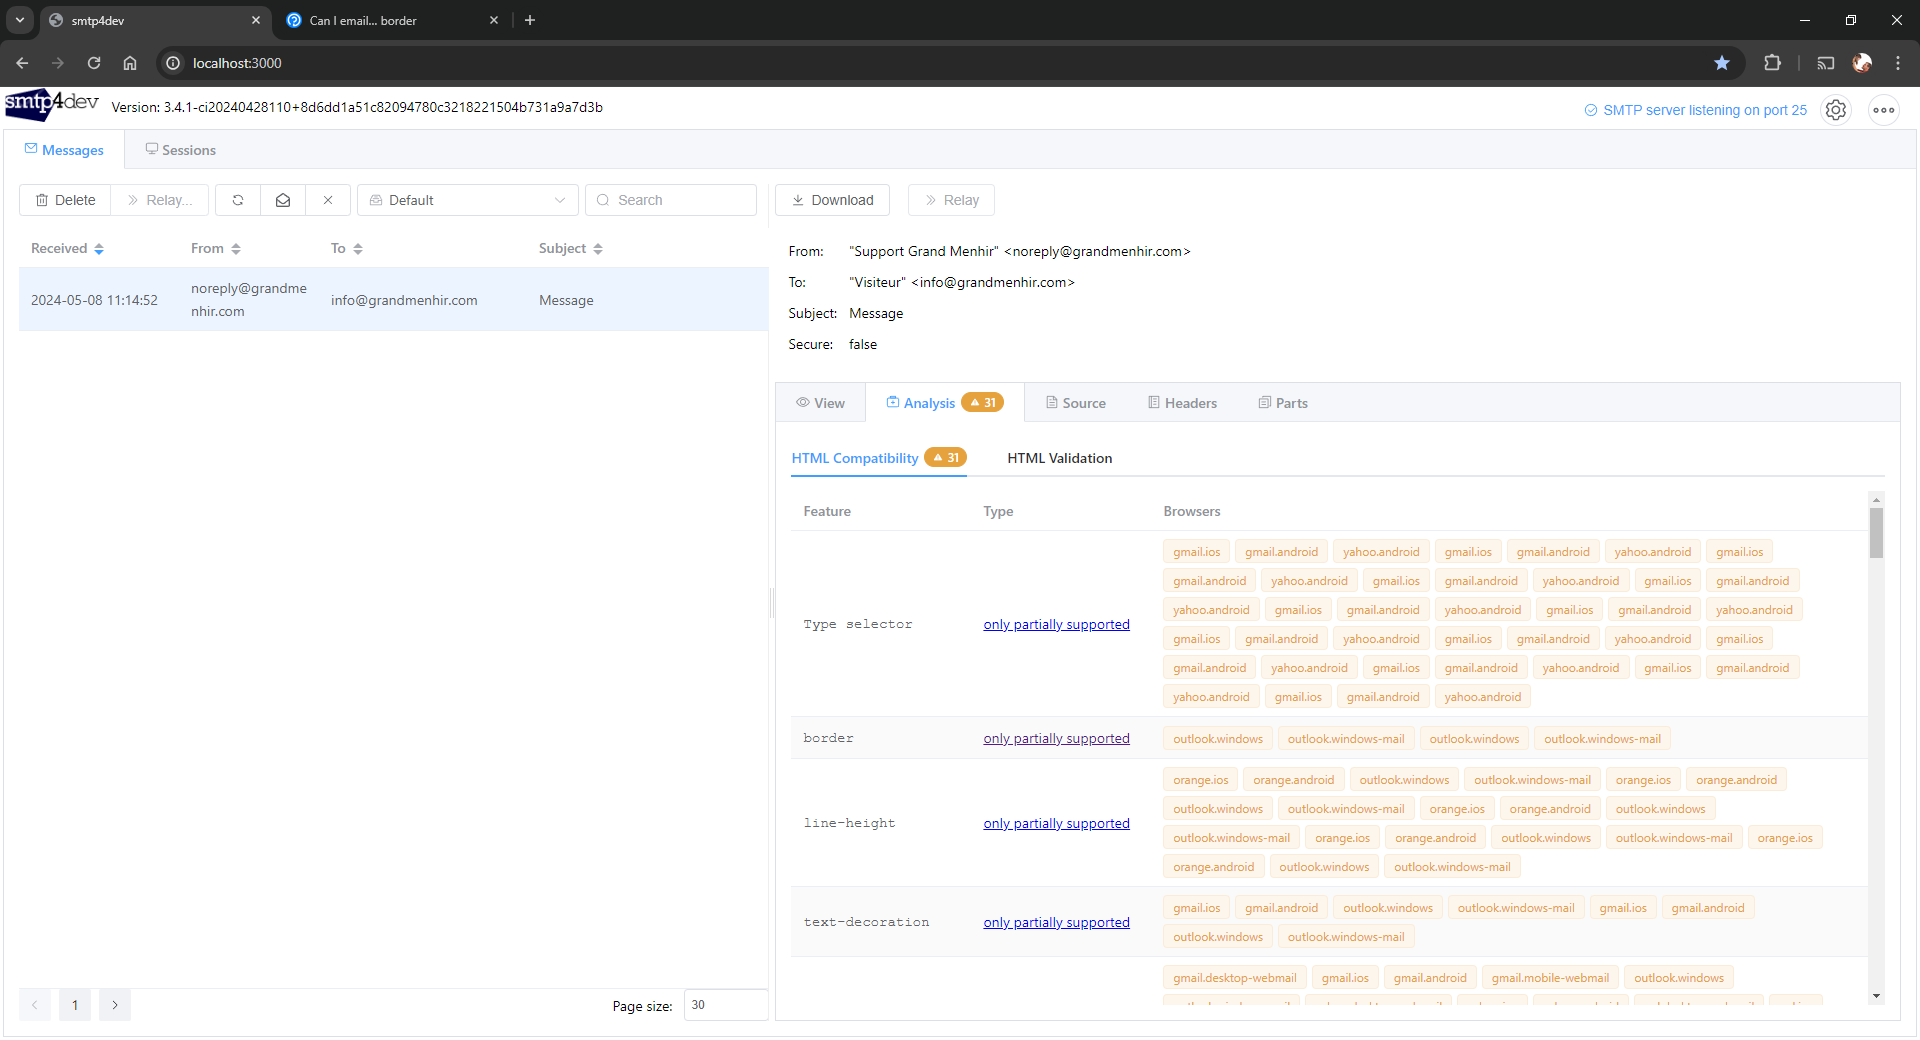Go to browser home page
Viewport: 1920px width, 1040px height.
click(x=130, y=63)
